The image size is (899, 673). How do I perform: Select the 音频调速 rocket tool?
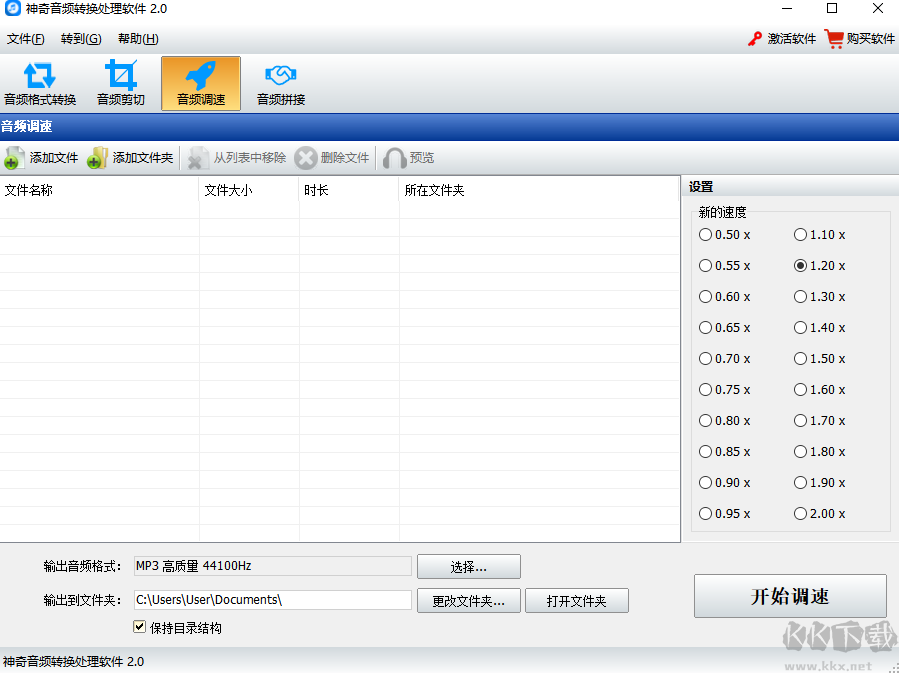201,84
